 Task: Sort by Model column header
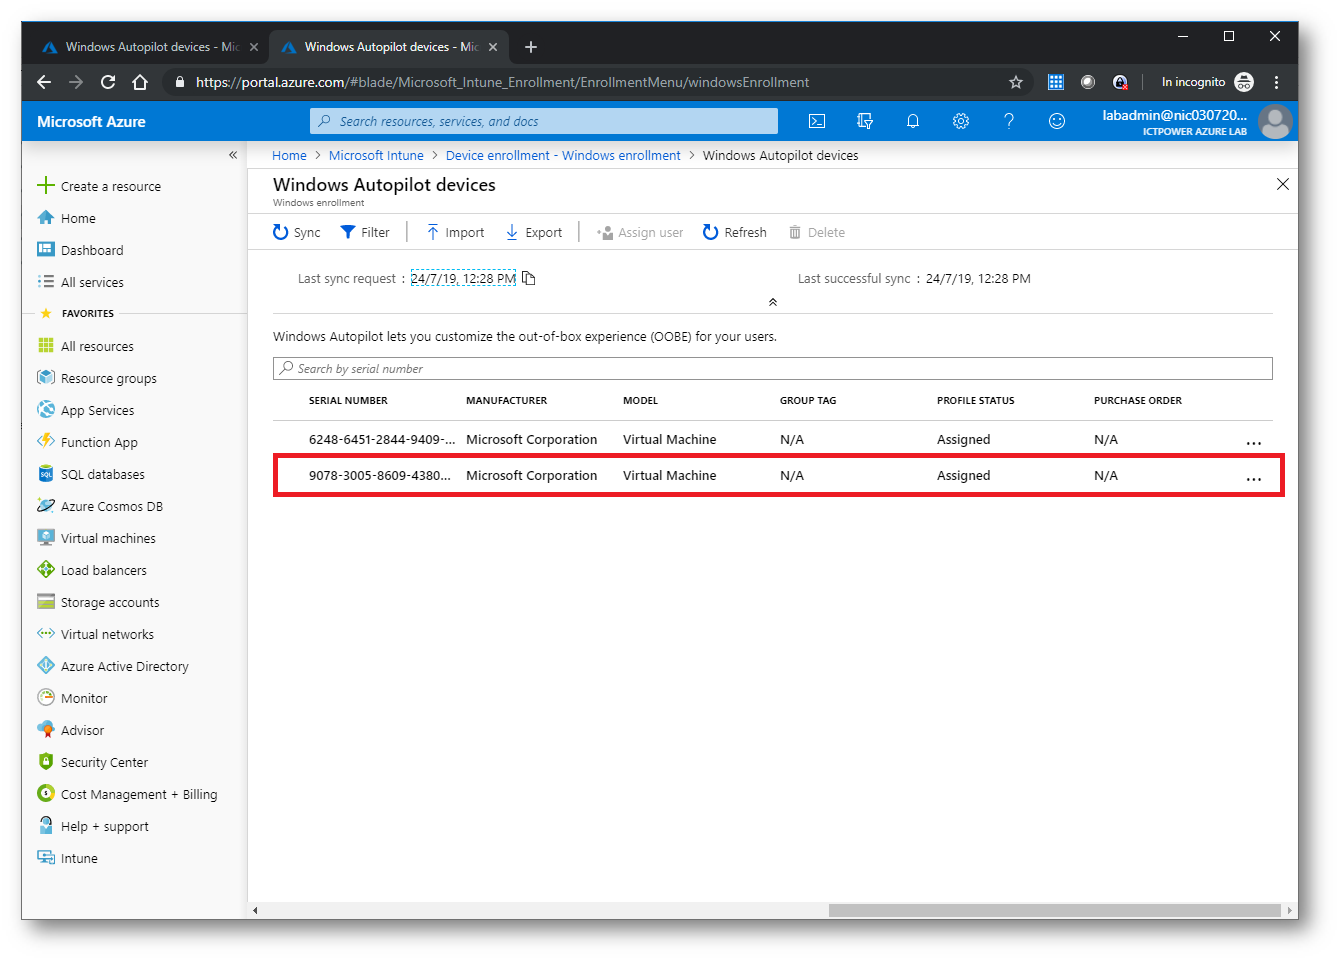point(640,401)
